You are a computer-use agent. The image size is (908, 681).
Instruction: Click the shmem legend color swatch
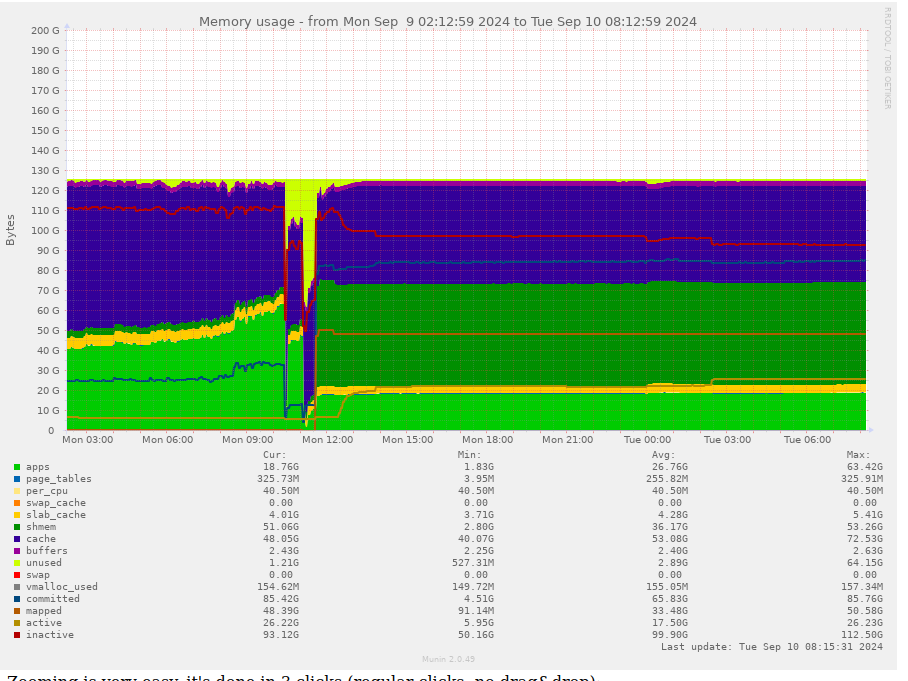17,527
